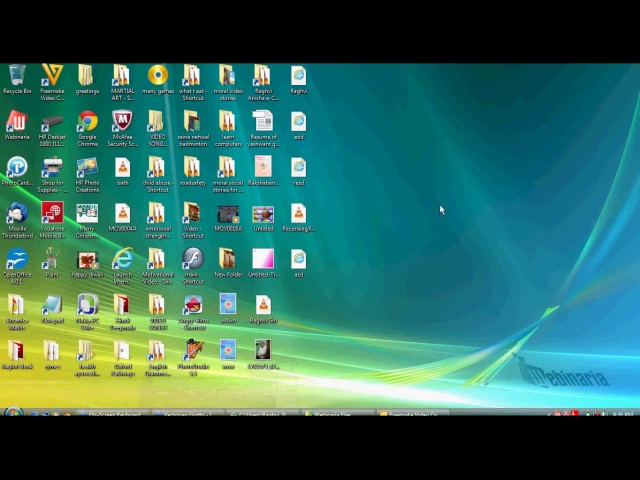Launch the Webinaria desktop shortcut
640x480 pixels.
coord(17,125)
